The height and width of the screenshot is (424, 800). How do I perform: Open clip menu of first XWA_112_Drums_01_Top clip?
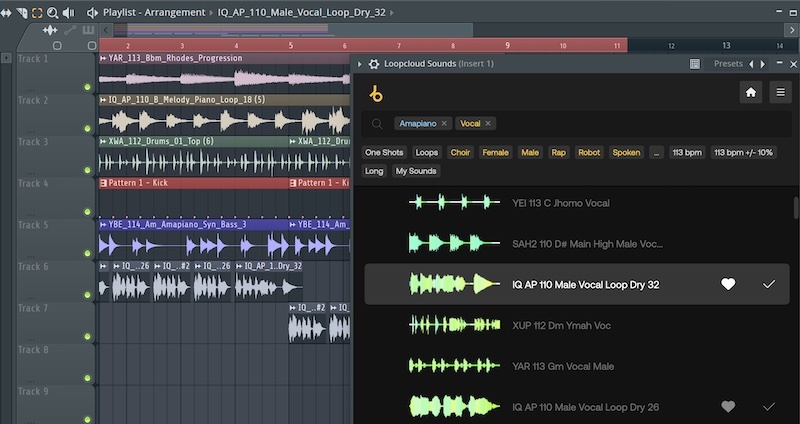(104, 141)
